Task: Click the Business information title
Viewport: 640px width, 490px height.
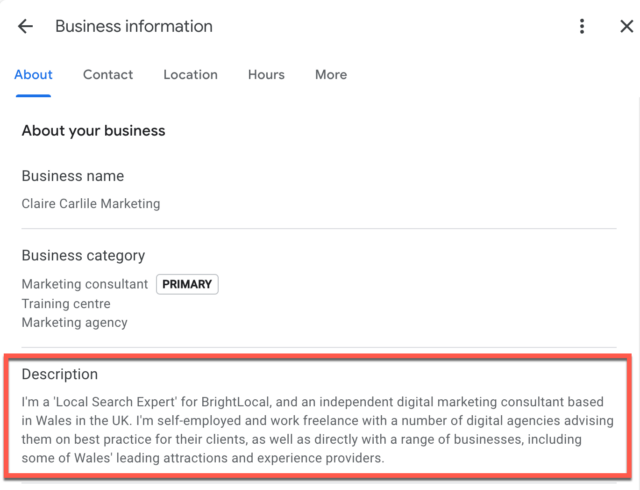Action: pos(134,27)
